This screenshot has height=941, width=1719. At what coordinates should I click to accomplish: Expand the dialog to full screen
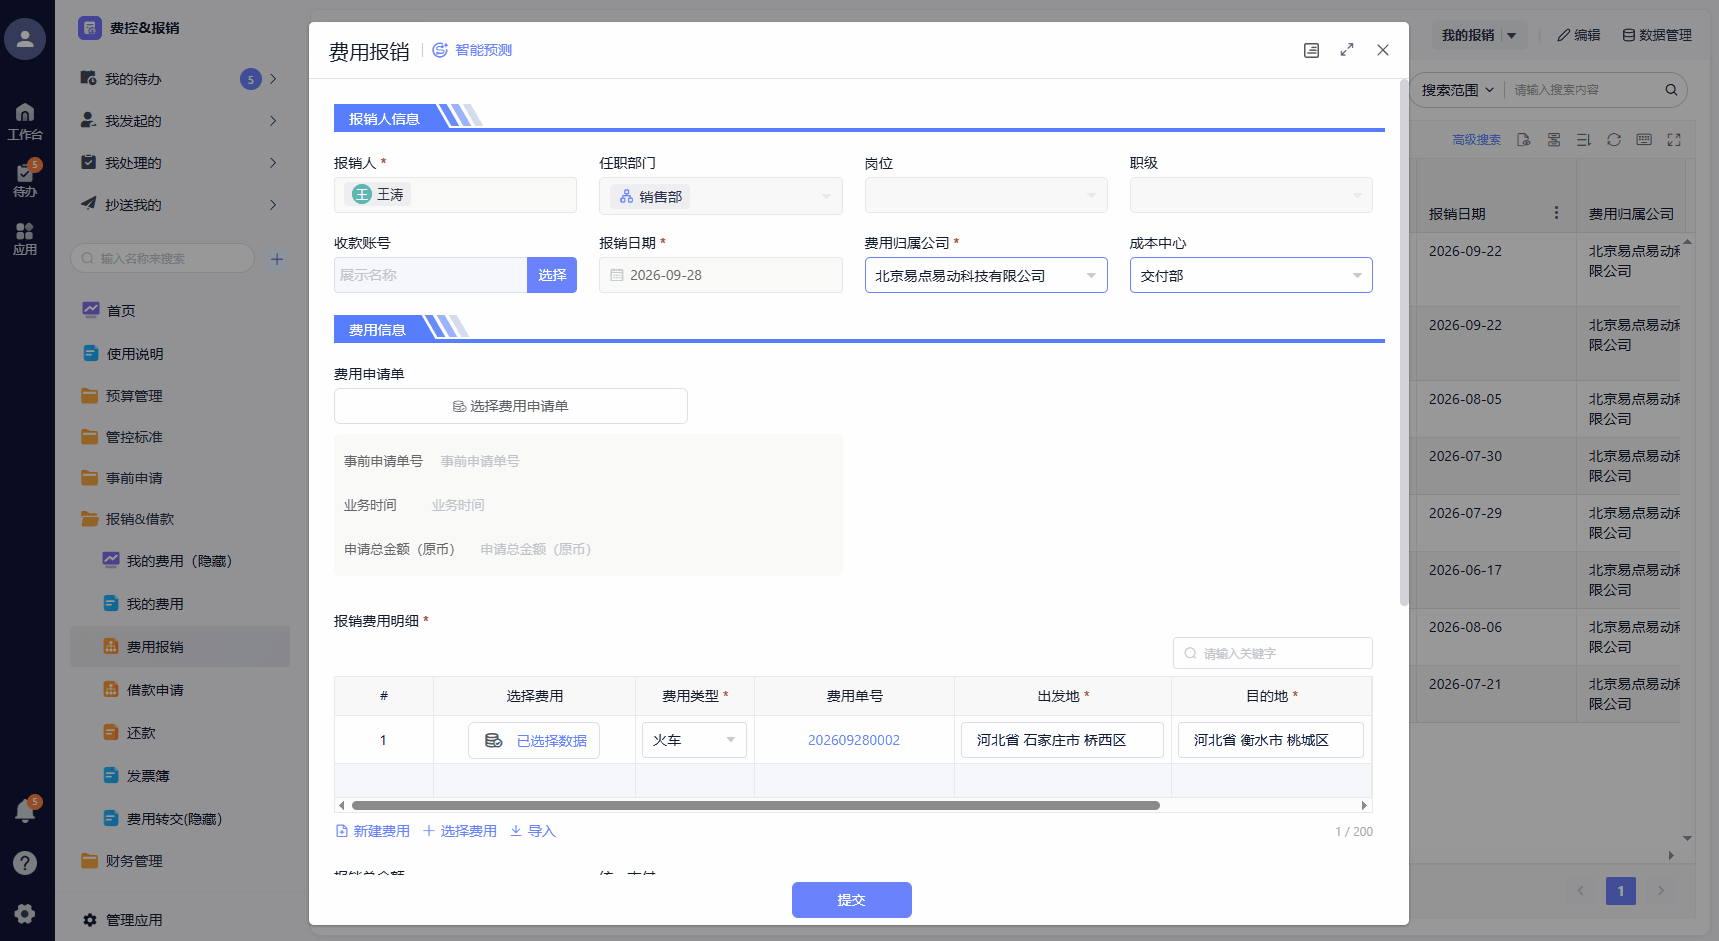pos(1347,50)
